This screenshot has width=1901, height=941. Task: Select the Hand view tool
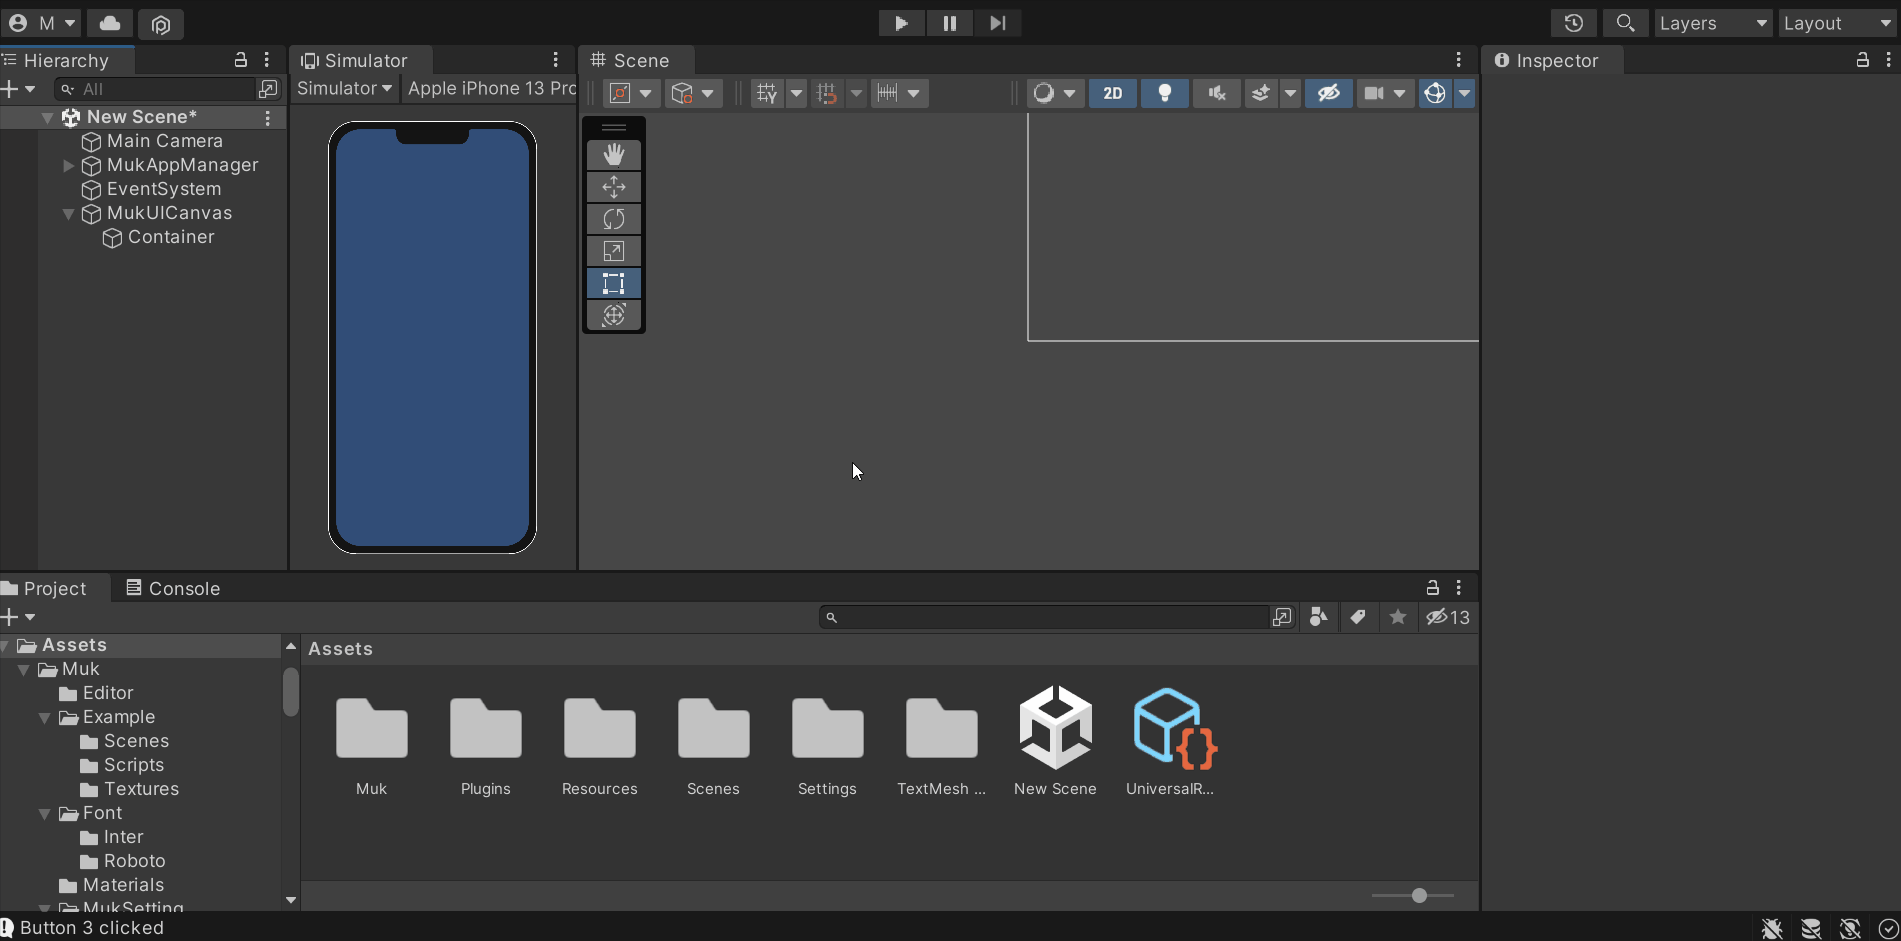point(614,155)
